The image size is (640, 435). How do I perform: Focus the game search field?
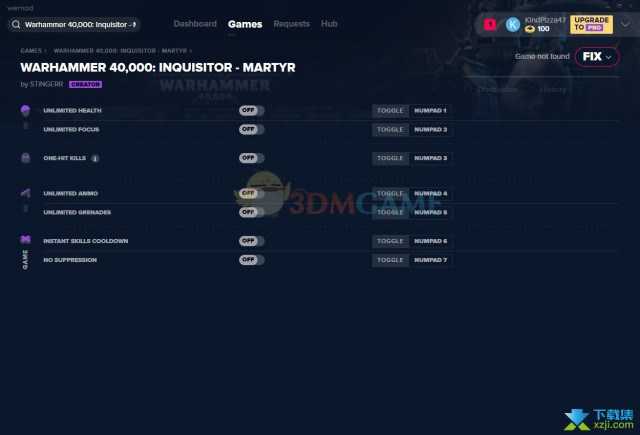(74, 24)
